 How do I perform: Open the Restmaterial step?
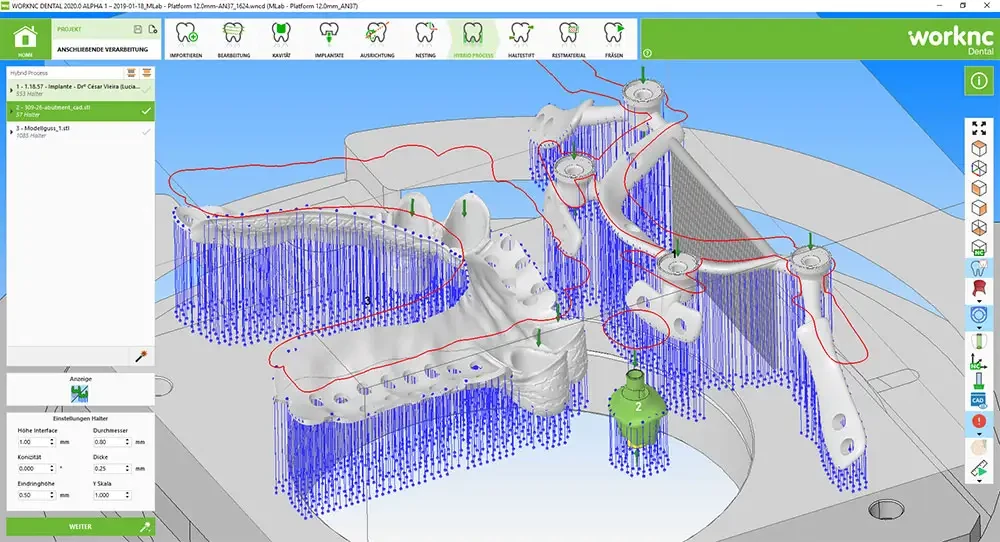tap(568, 40)
